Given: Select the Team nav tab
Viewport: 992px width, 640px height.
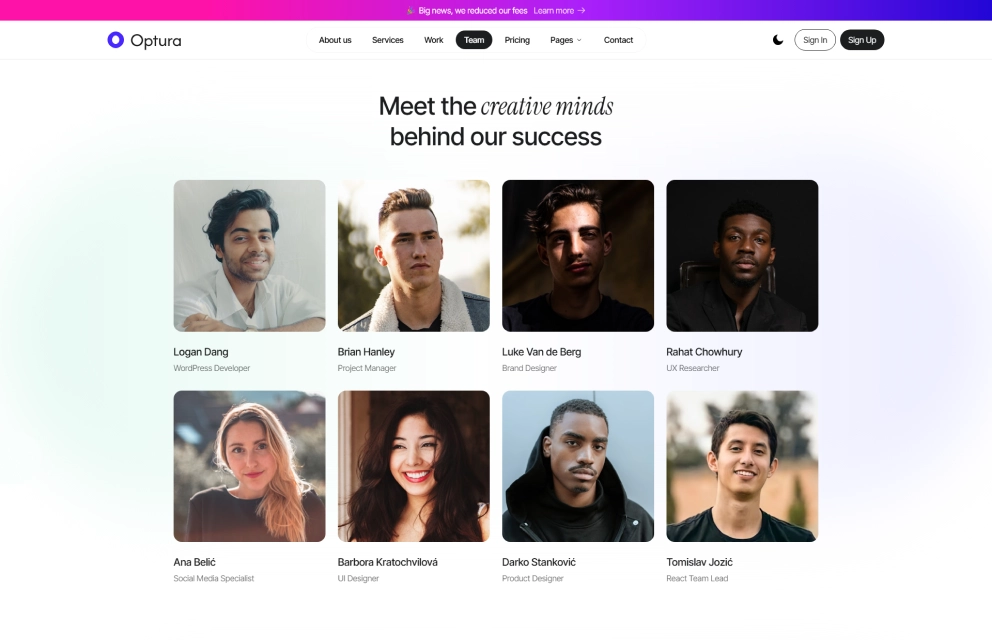Looking at the screenshot, I should pyautogui.click(x=474, y=40).
